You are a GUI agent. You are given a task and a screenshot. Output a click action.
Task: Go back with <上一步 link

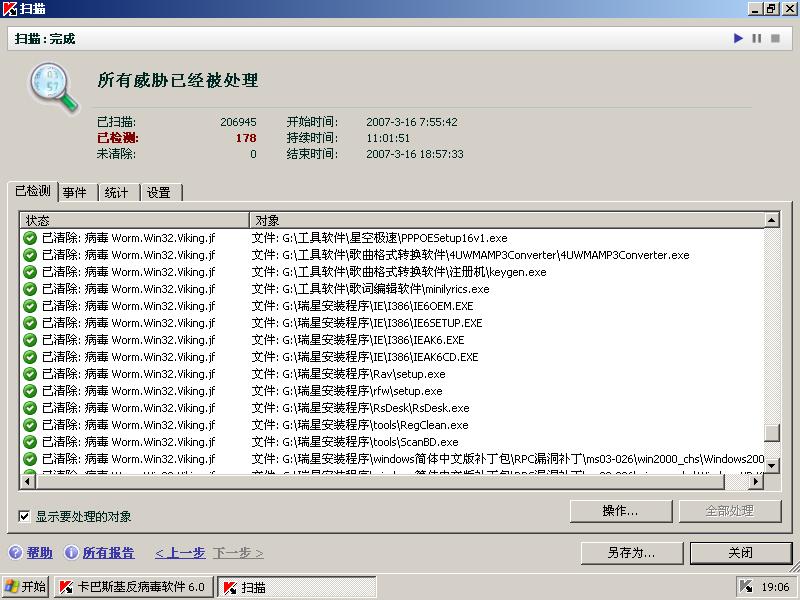(180, 553)
